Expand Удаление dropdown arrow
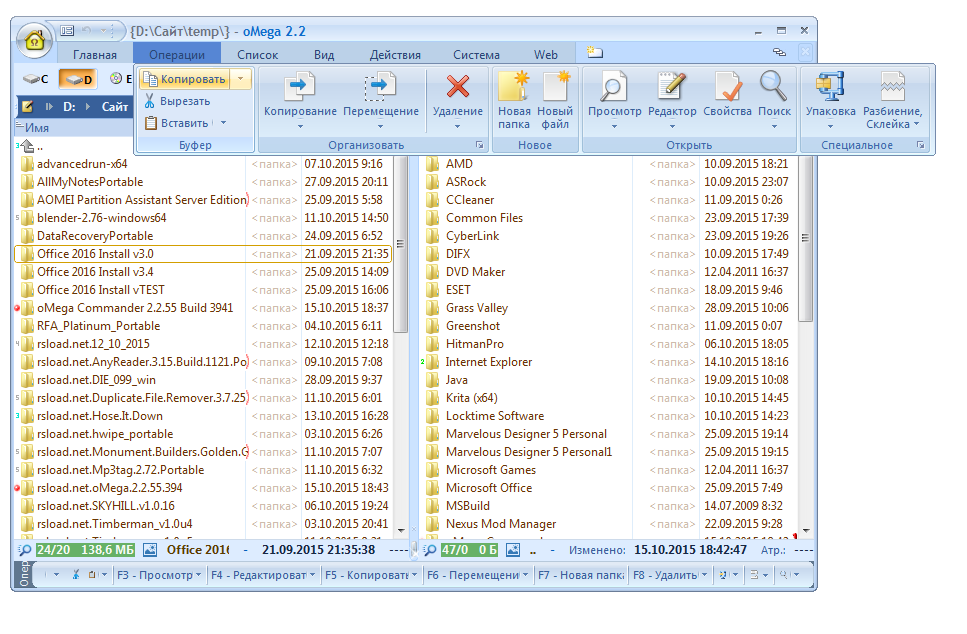 click(458, 126)
